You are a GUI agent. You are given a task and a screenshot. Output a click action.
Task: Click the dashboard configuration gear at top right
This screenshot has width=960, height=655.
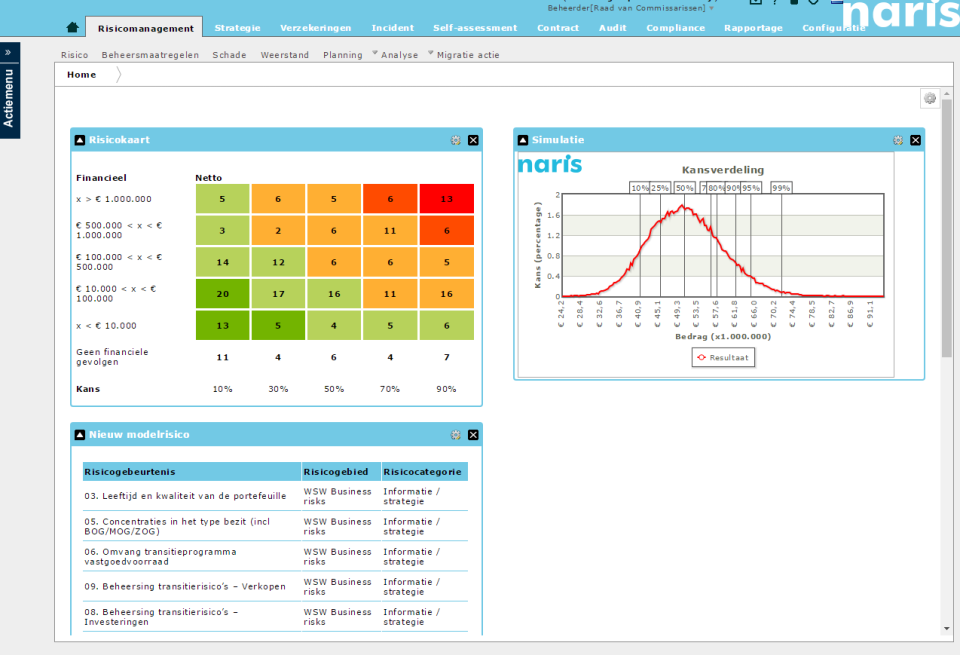[930, 98]
